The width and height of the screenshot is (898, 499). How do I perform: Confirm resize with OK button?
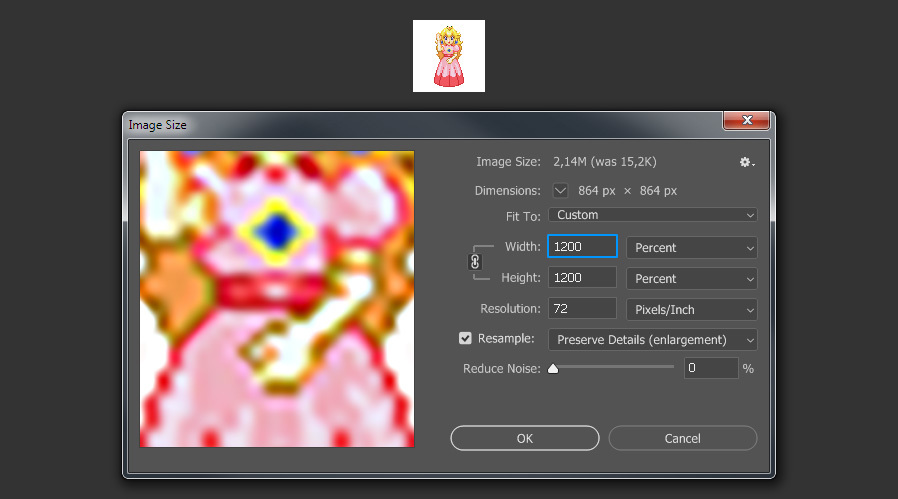pyautogui.click(x=525, y=438)
